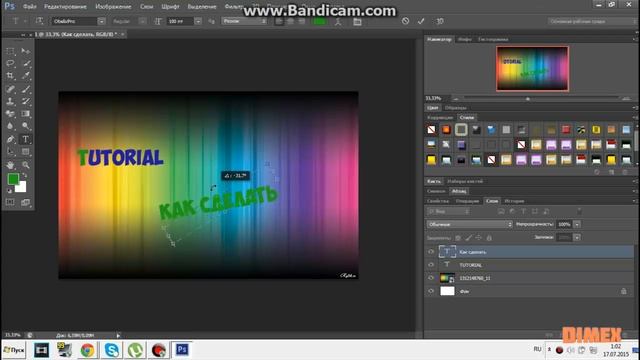This screenshot has height=360, width=640.
Task: Select the Quick Selection tool
Action: click(x=26, y=63)
